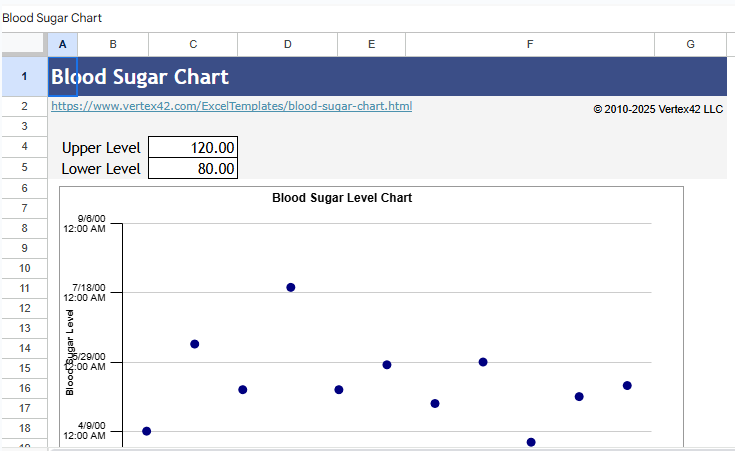This screenshot has height=451, width=735.
Task: Click row 4 header
Action: (24, 147)
